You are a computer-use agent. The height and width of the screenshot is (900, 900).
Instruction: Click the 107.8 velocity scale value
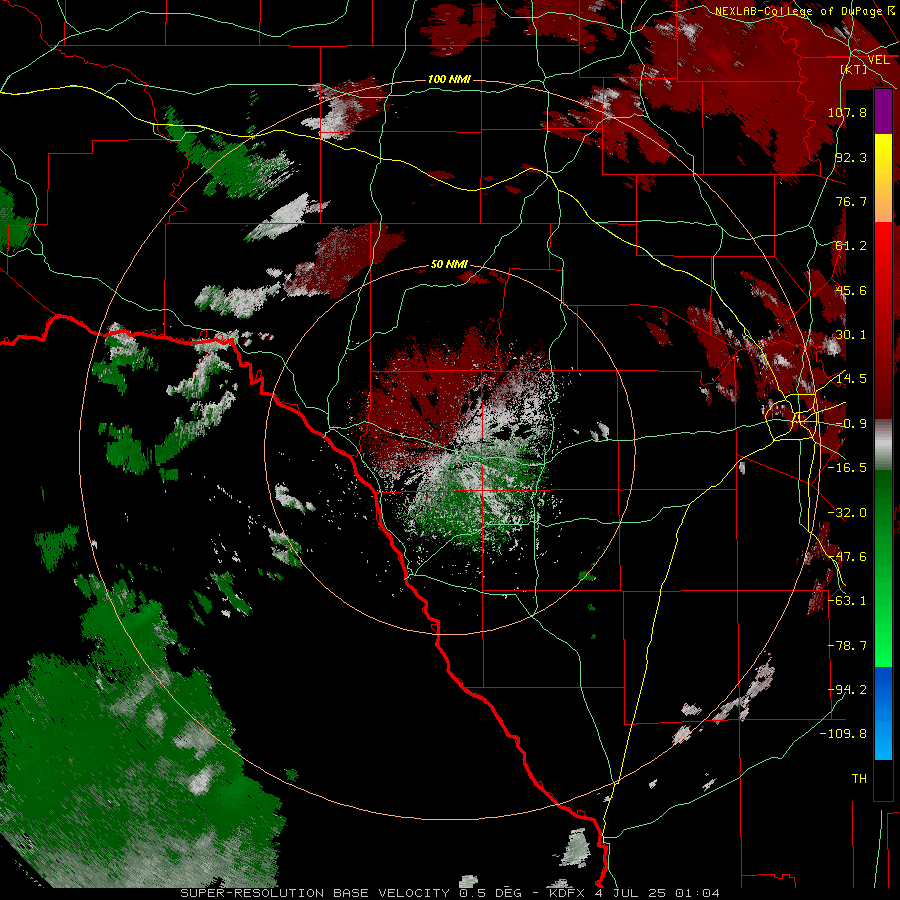(x=847, y=112)
